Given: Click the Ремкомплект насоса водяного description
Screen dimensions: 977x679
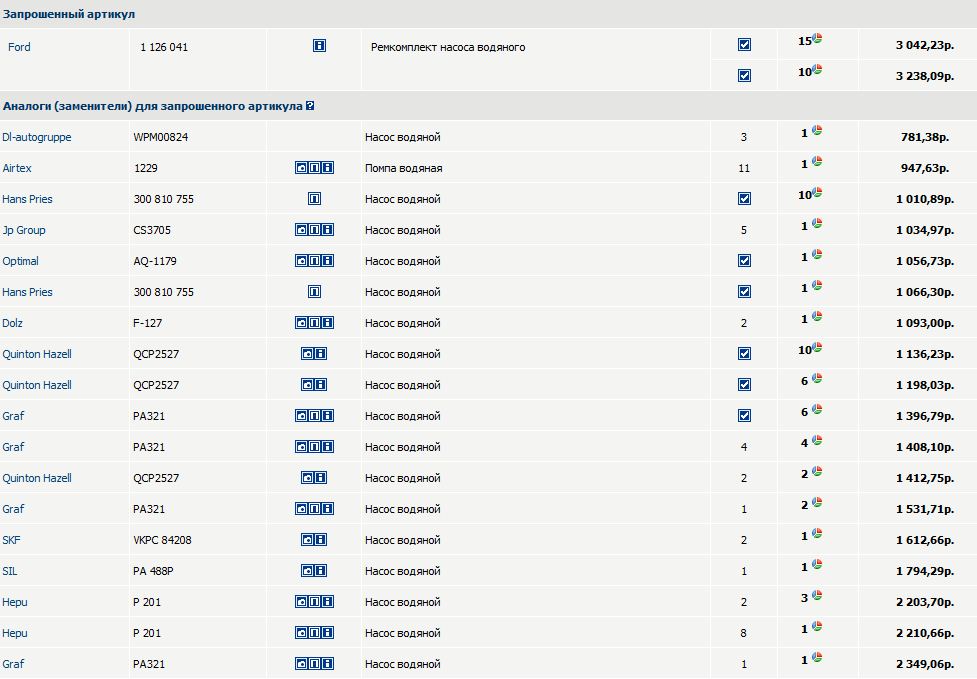Looking at the screenshot, I should point(448,47).
